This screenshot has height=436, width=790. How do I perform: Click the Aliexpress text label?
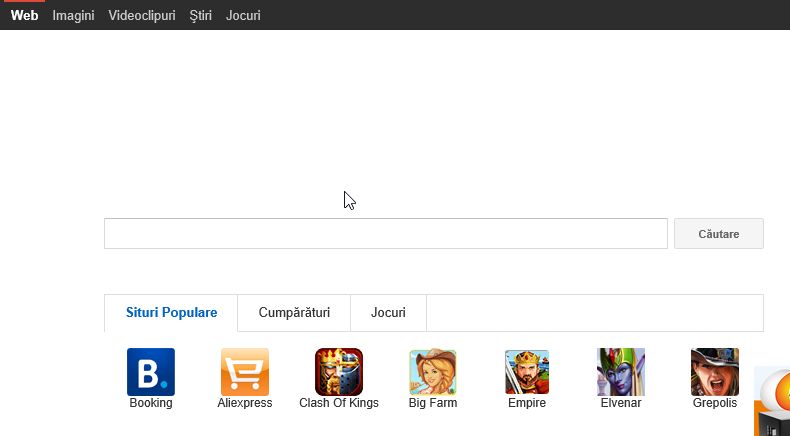click(x=245, y=403)
